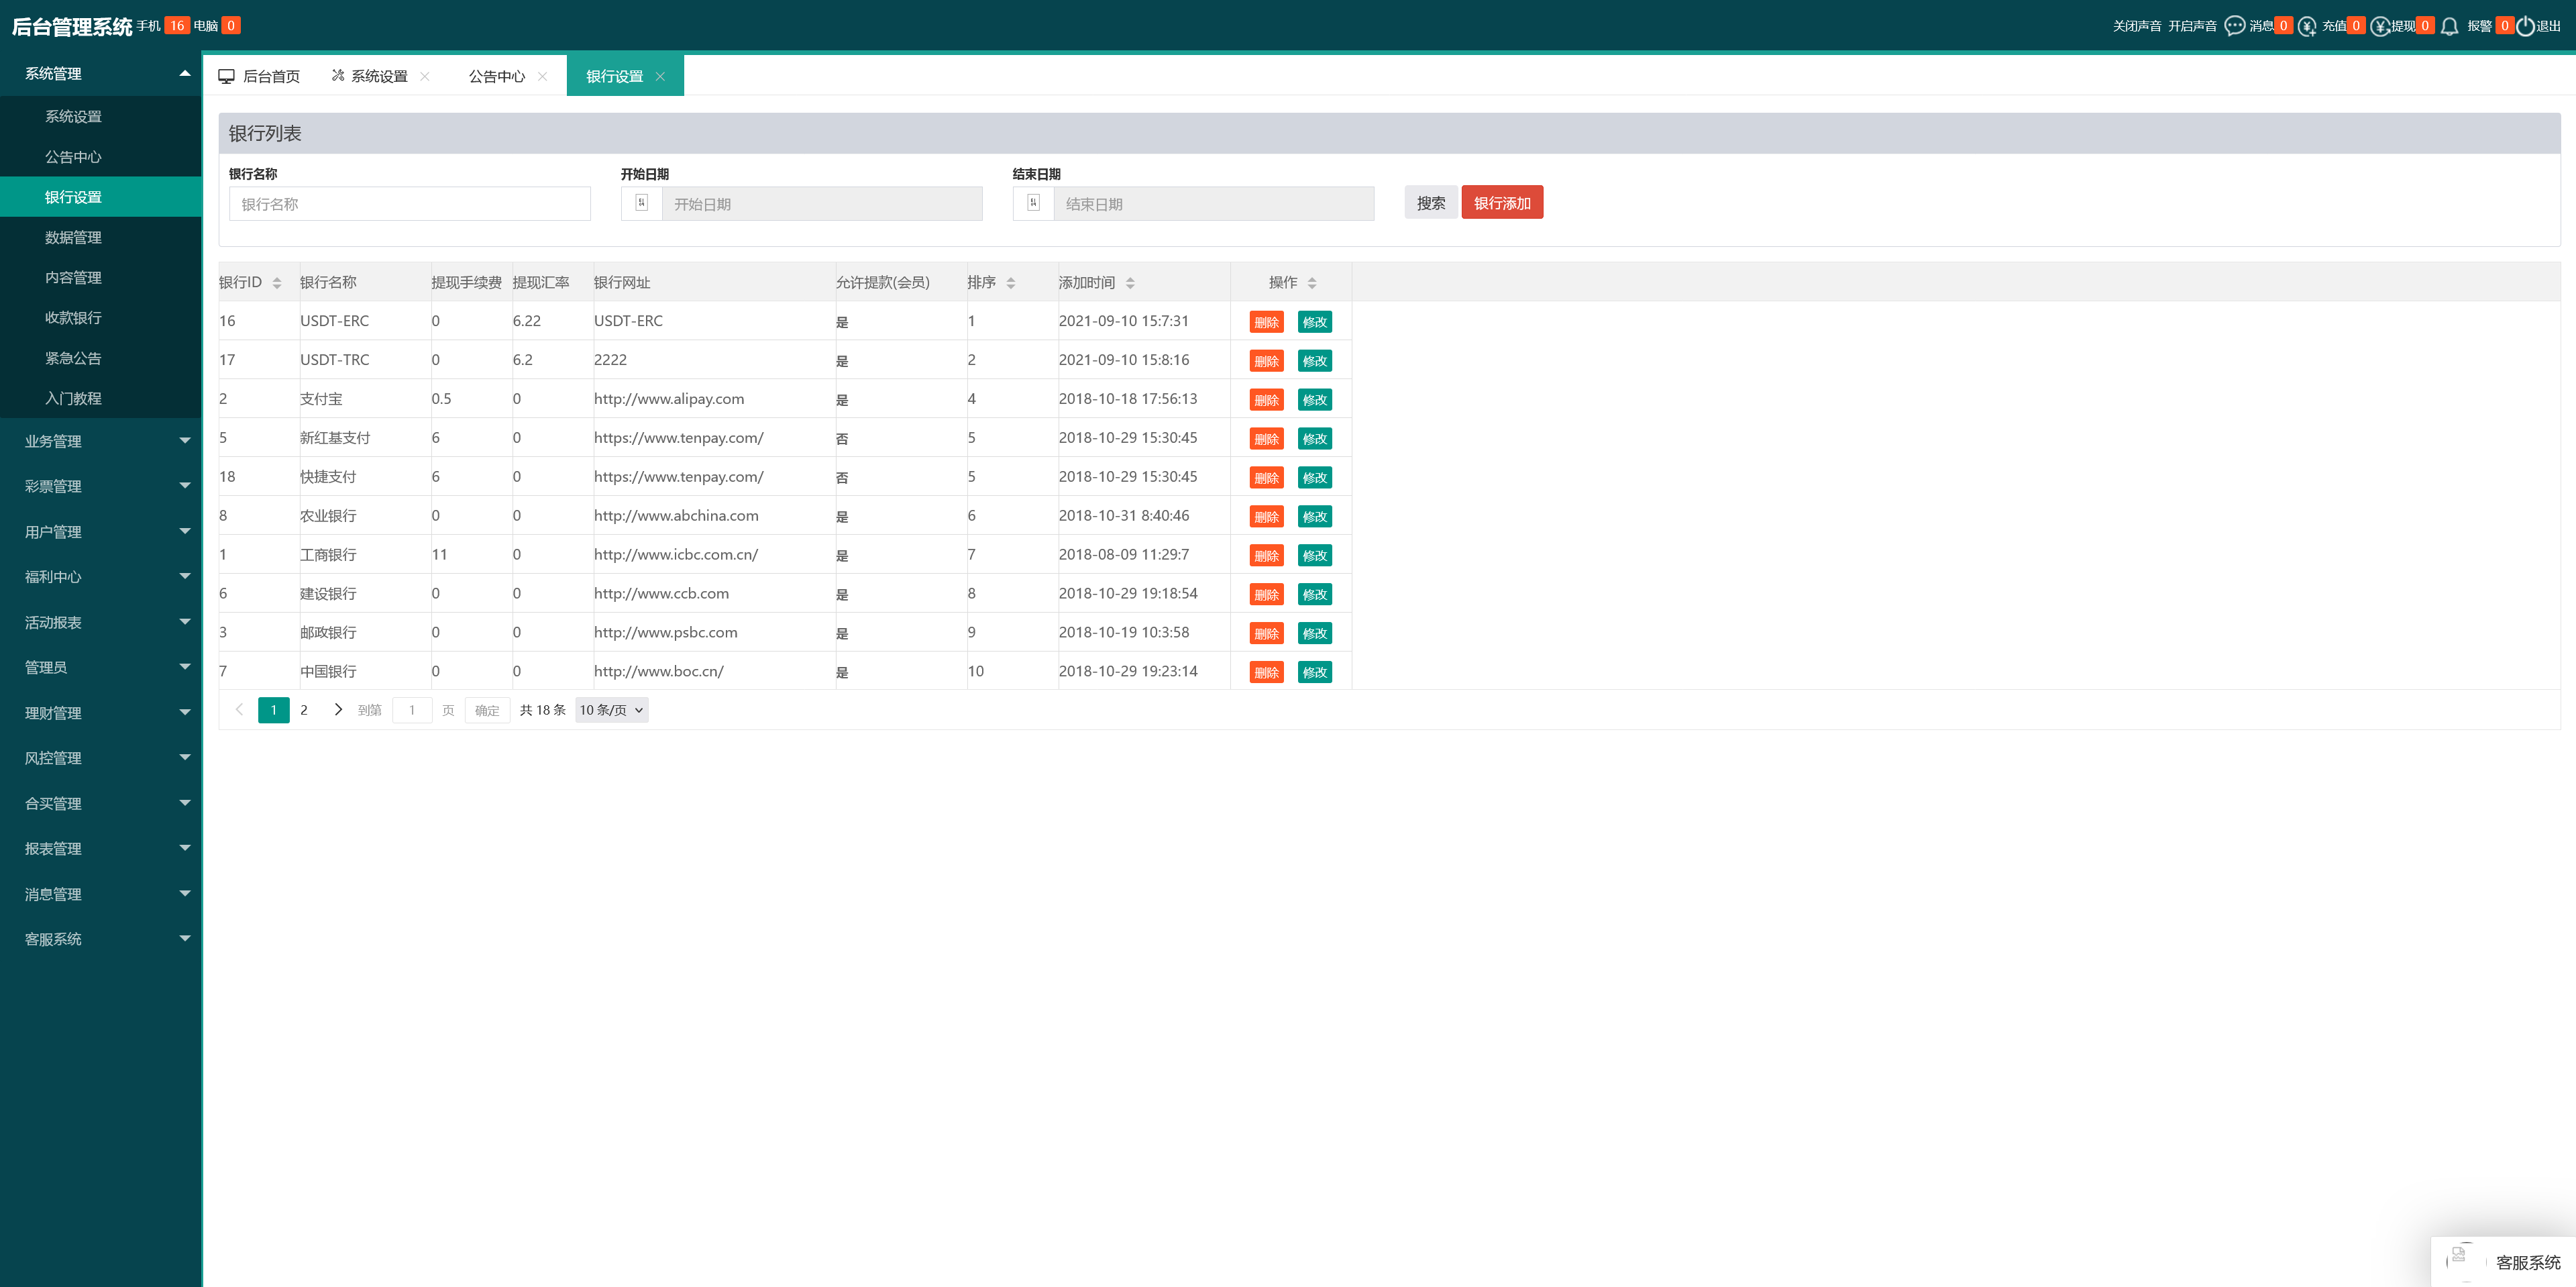Sort table by 银行ID column

pyautogui.click(x=277, y=283)
